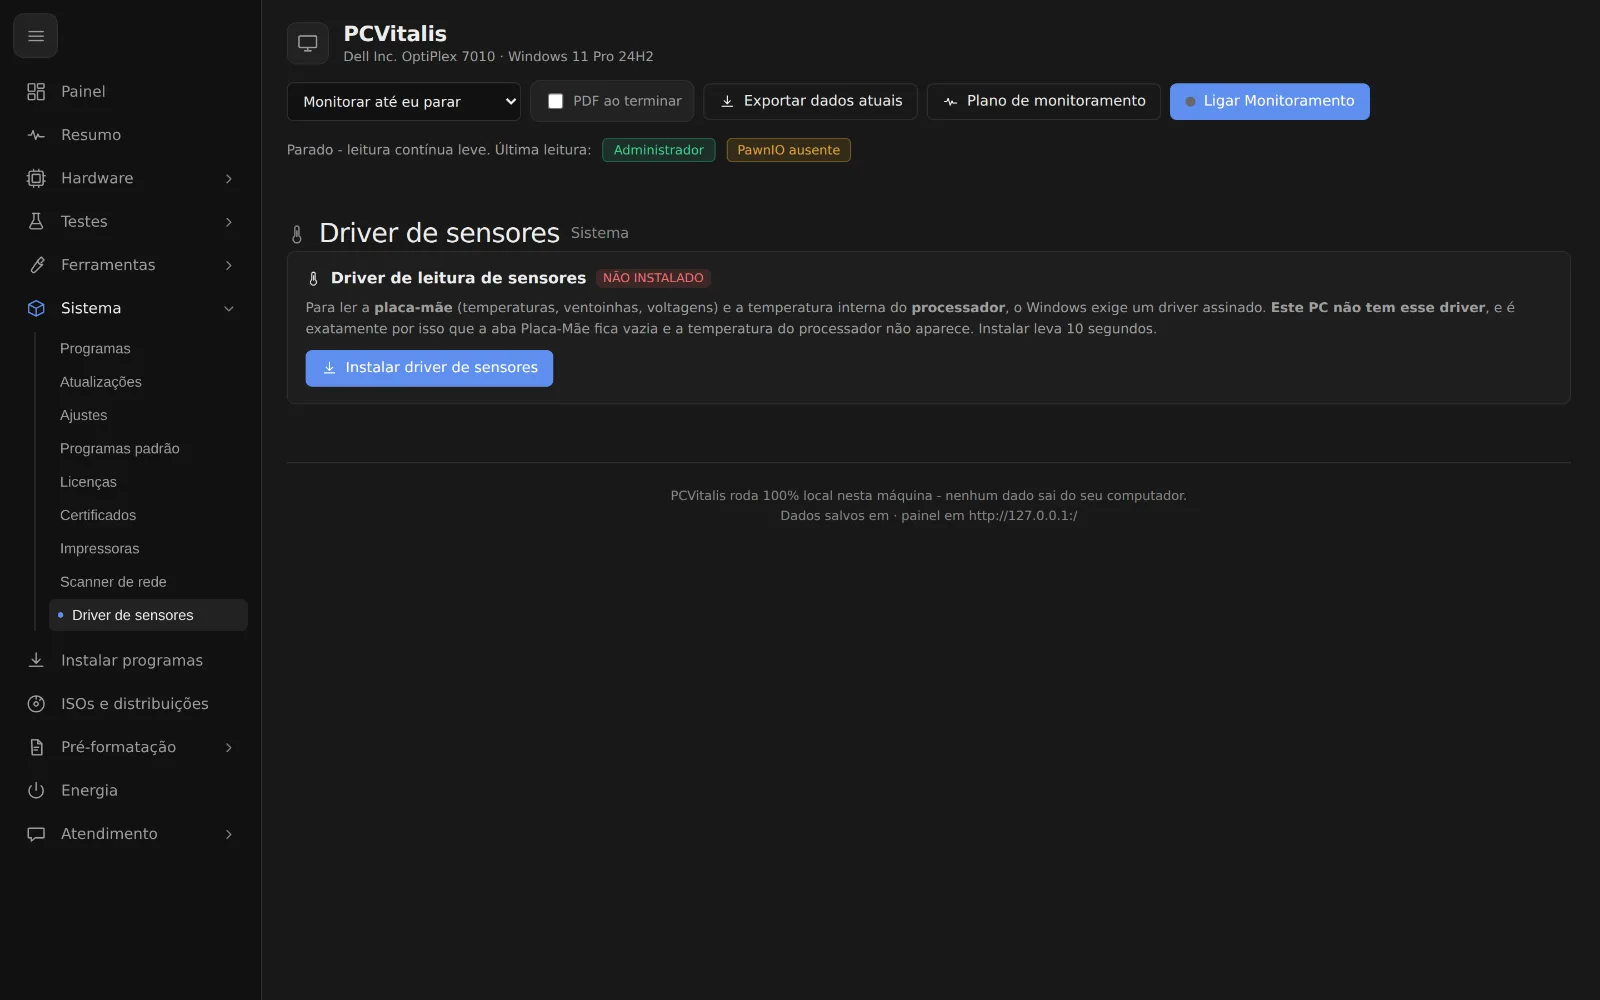Click the Sistema cube icon
Image resolution: width=1600 pixels, height=1000 pixels.
(x=36, y=308)
